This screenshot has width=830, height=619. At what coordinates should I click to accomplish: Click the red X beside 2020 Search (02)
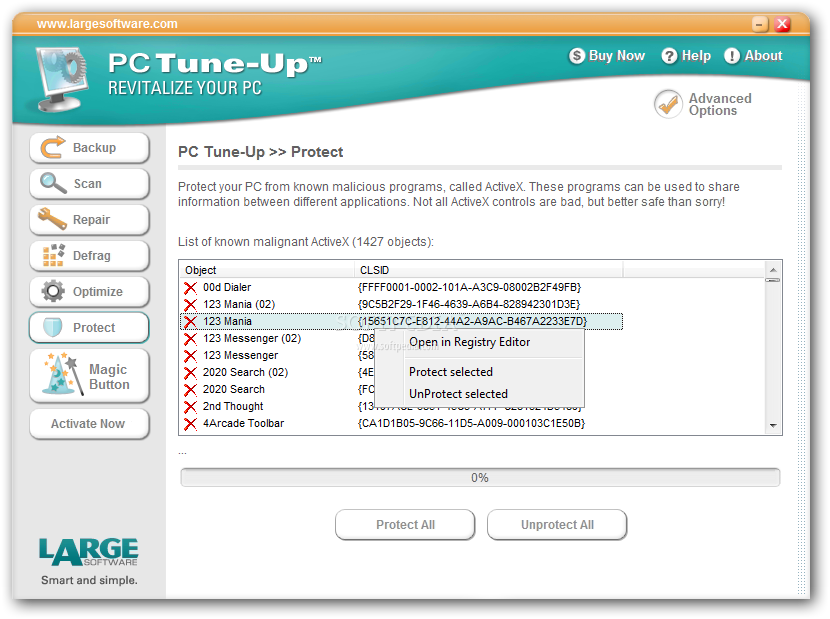click(190, 372)
